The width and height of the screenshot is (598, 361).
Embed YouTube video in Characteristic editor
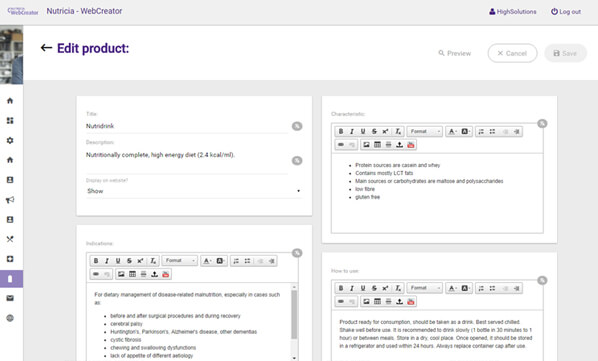pyautogui.click(x=411, y=144)
